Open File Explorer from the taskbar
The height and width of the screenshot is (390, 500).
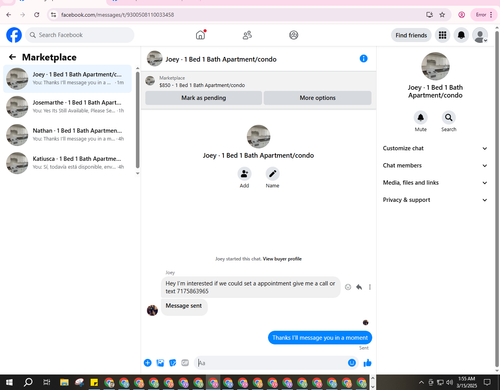click(64, 382)
